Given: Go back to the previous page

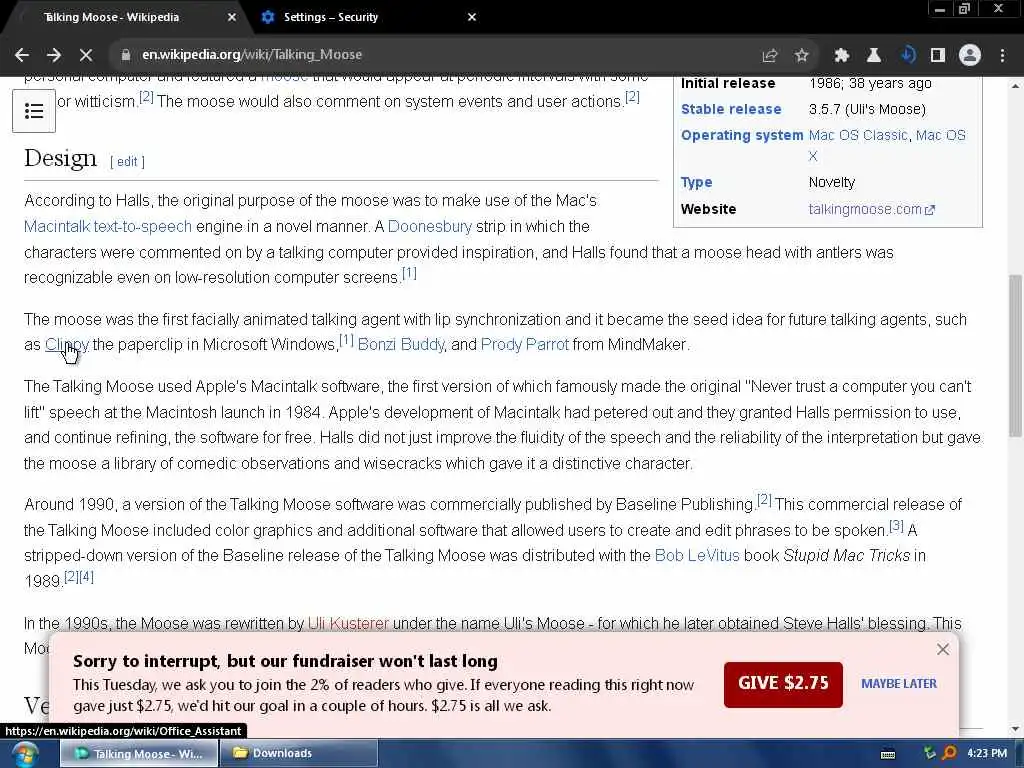Looking at the screenshot, I should click(22, 55).
